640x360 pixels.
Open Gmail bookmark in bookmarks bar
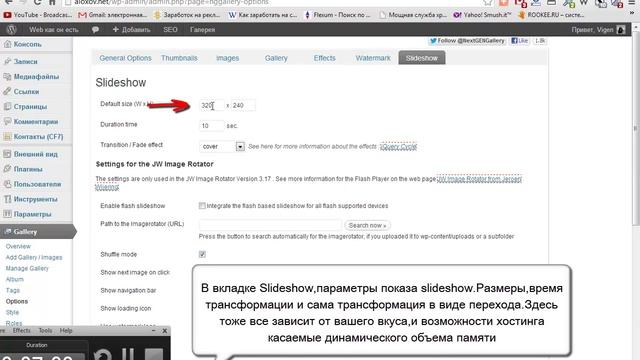pyautogui.click(x=113, y=15)
